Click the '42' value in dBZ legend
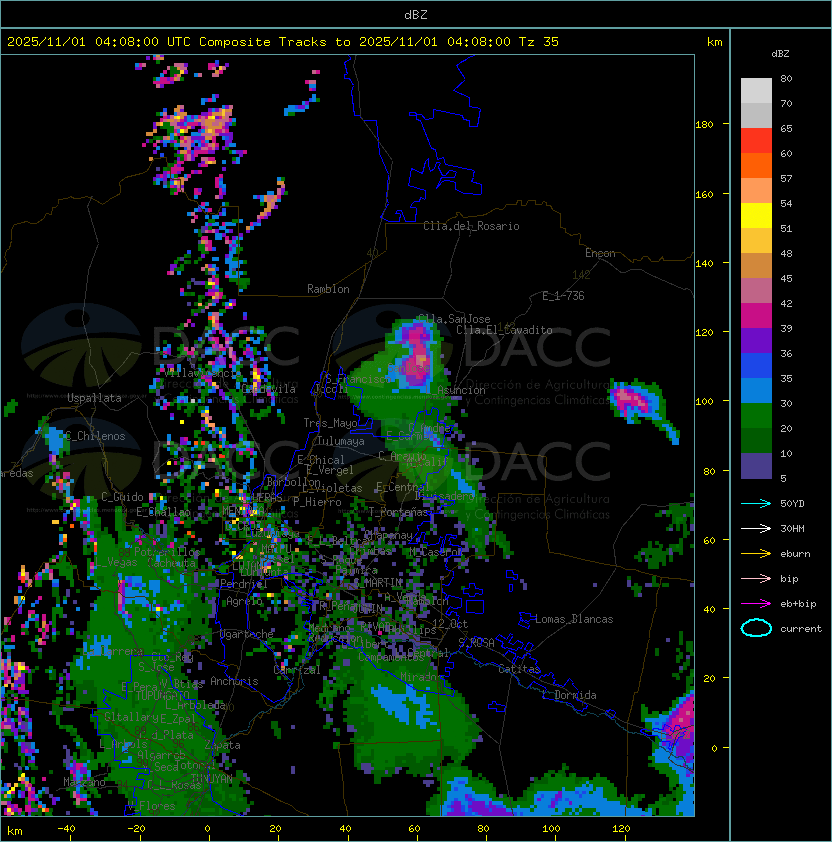Image resolution: width=832 pixels, height=842 pixels. (786, 303)
